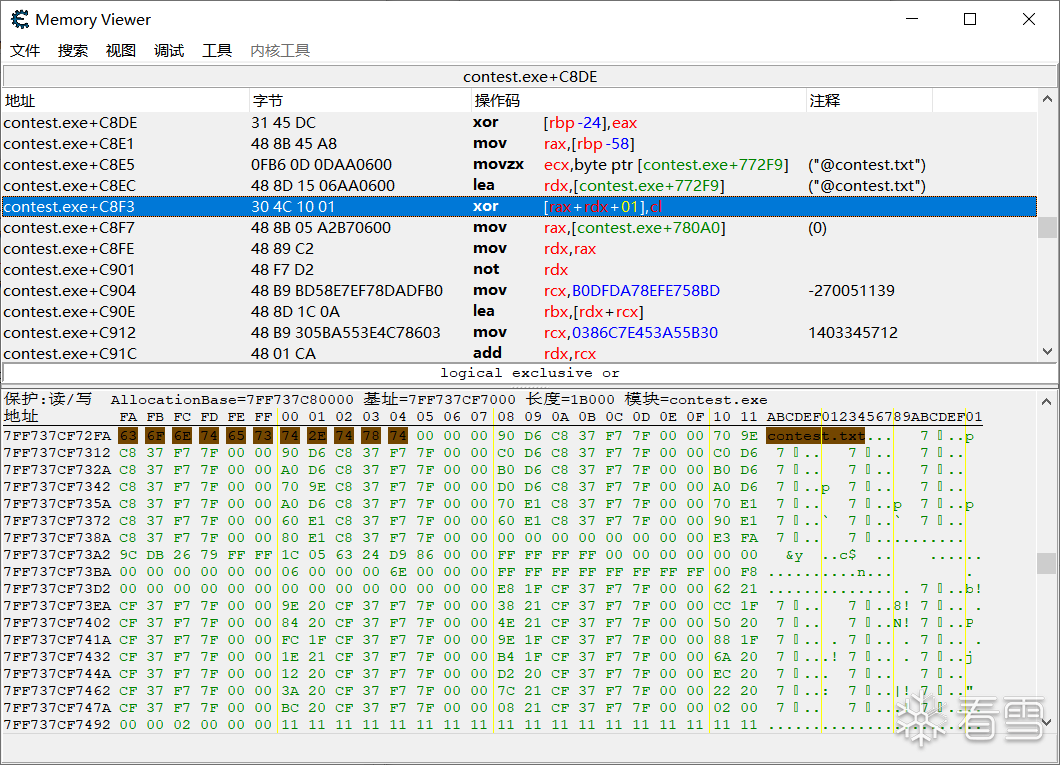The image size is (1060, 765).
Task: Open the 文件 menu
Action: point(25,50)
